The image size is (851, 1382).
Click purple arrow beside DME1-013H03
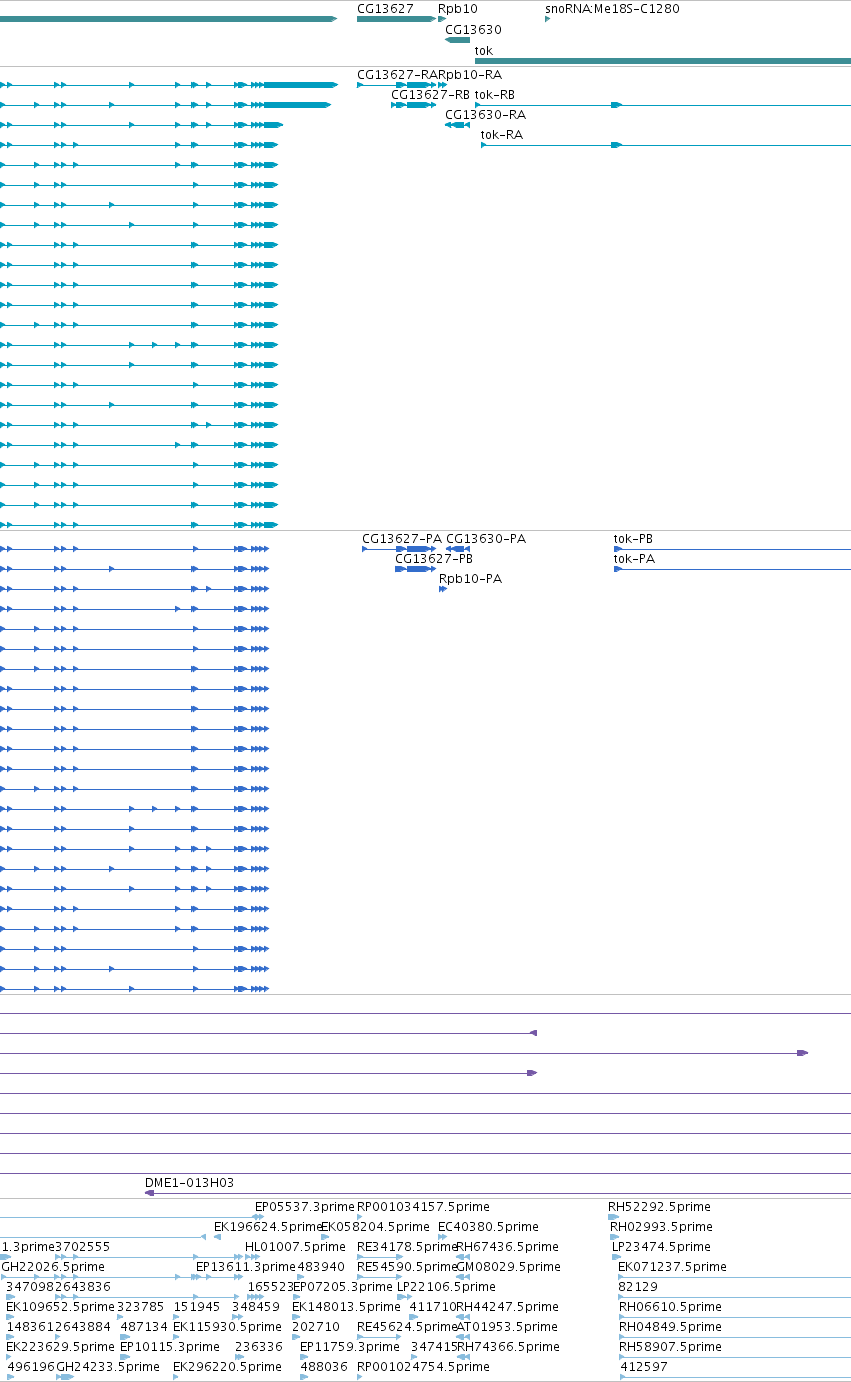click(150, 1193)
